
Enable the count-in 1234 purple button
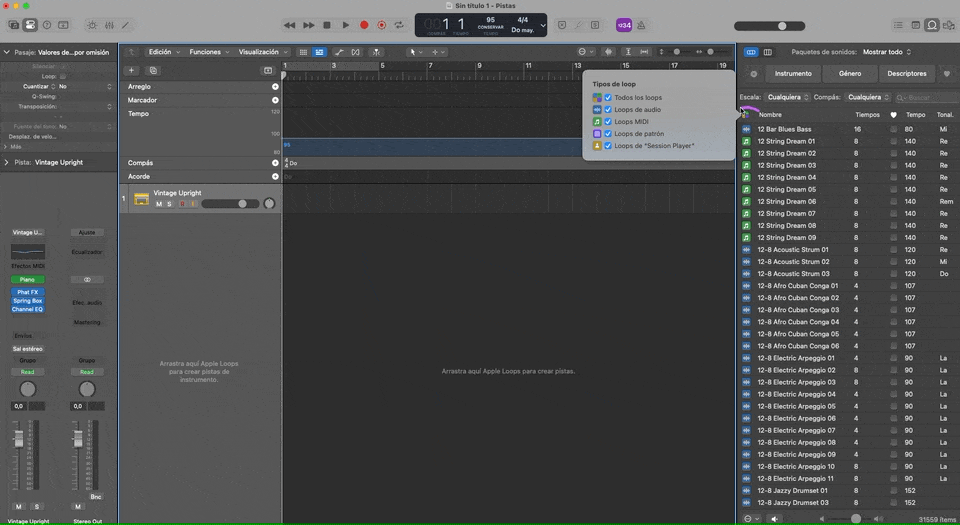[624, 25]
